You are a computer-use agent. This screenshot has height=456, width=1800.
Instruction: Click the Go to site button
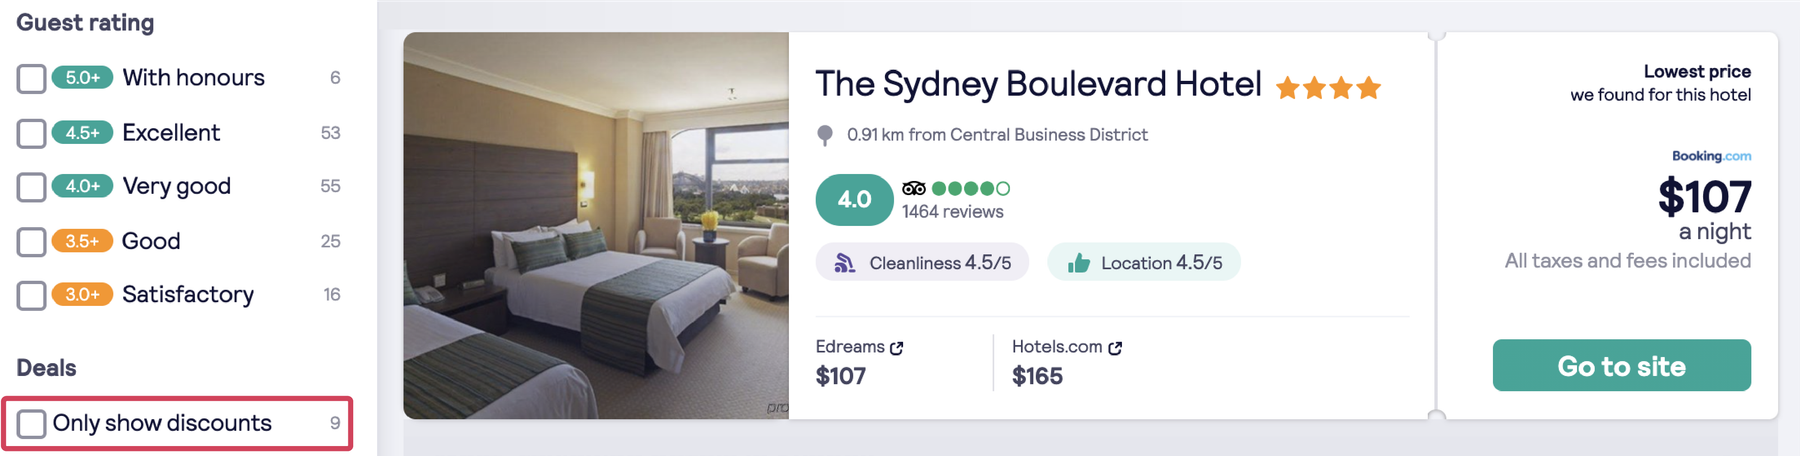[x=1621, y=365]
